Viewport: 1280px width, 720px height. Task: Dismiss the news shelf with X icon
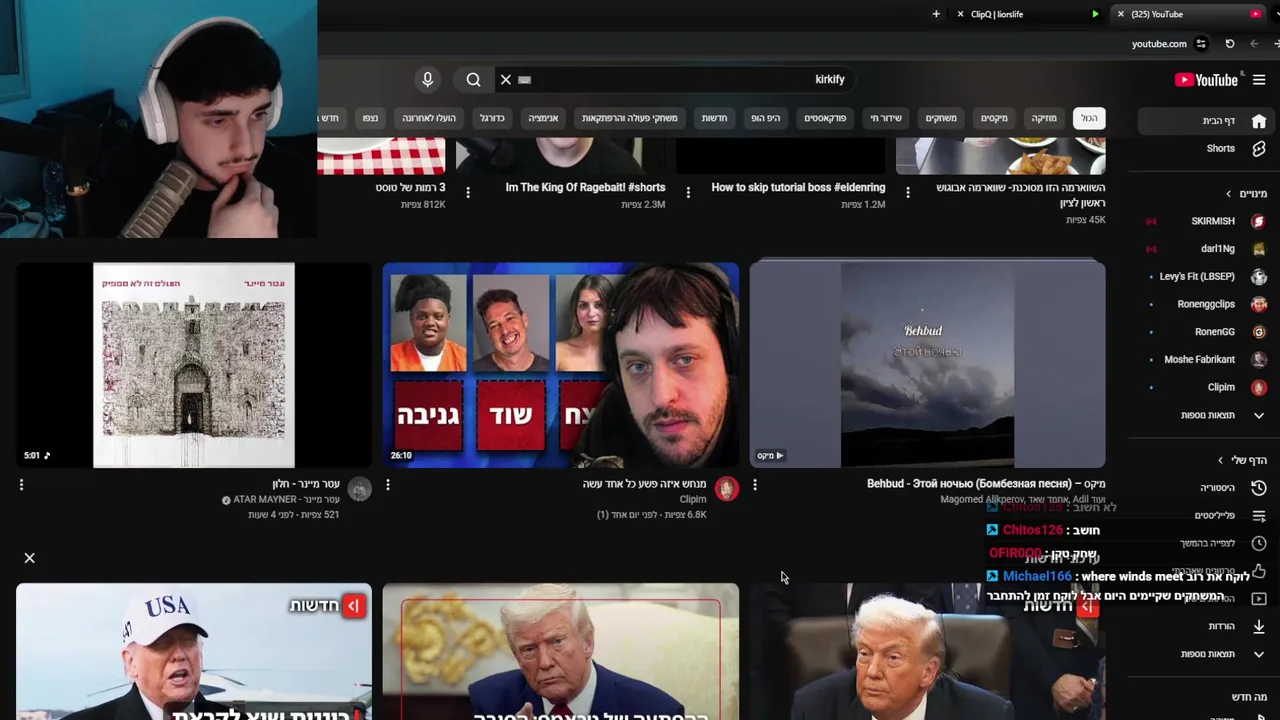coord(29,558)
